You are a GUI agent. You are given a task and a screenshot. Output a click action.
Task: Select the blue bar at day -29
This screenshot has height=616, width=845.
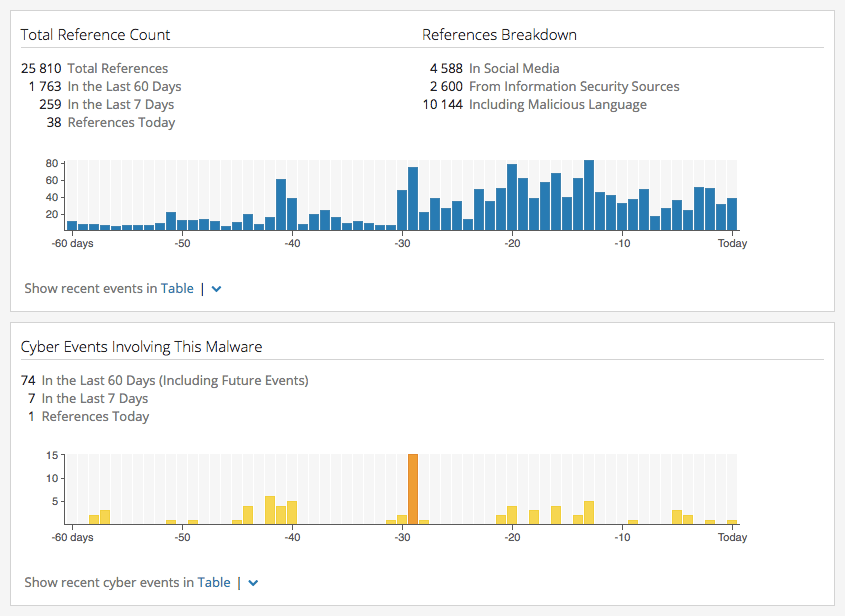[x=413, y=199]
